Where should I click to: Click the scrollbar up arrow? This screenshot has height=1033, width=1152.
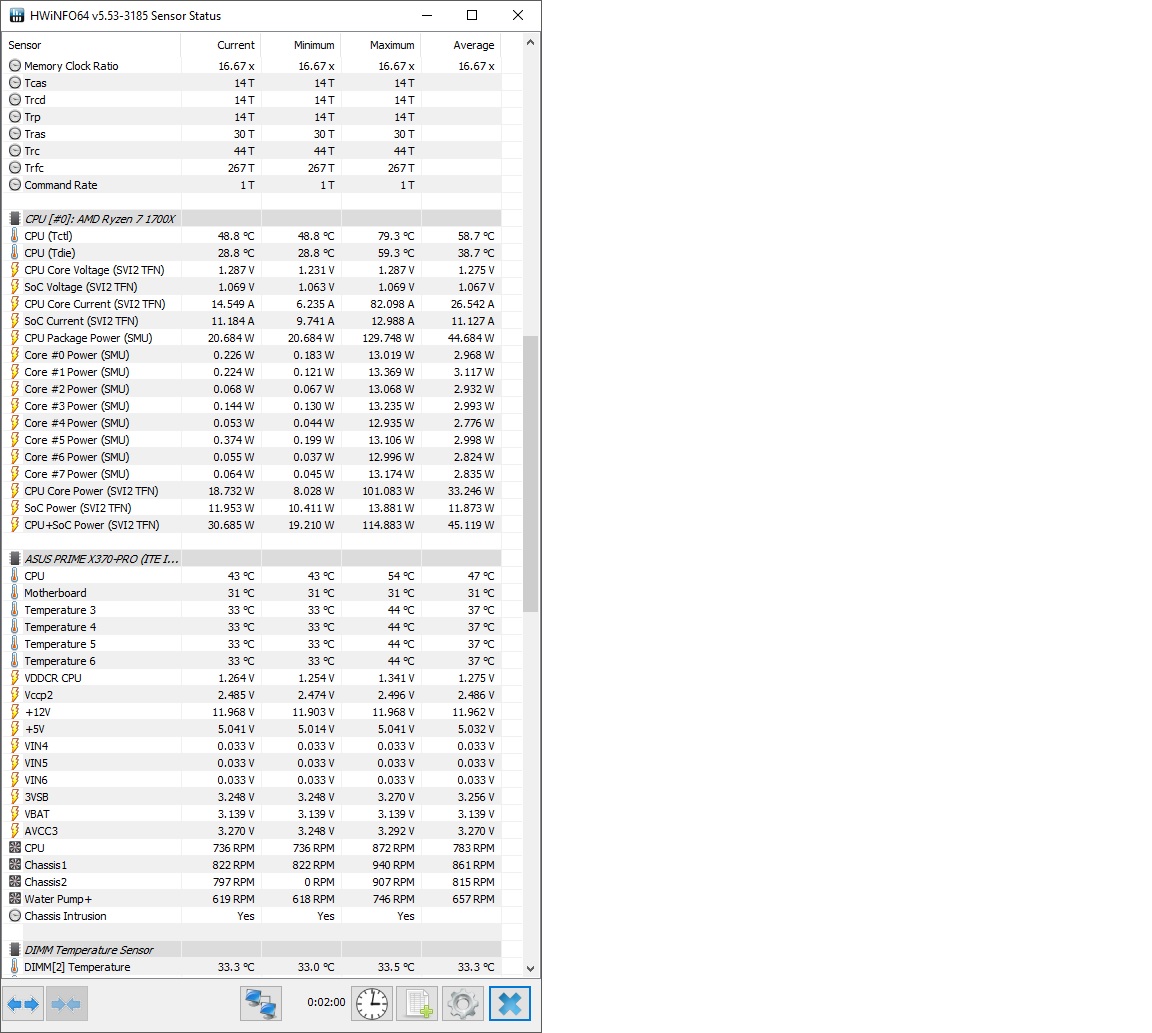530,43
